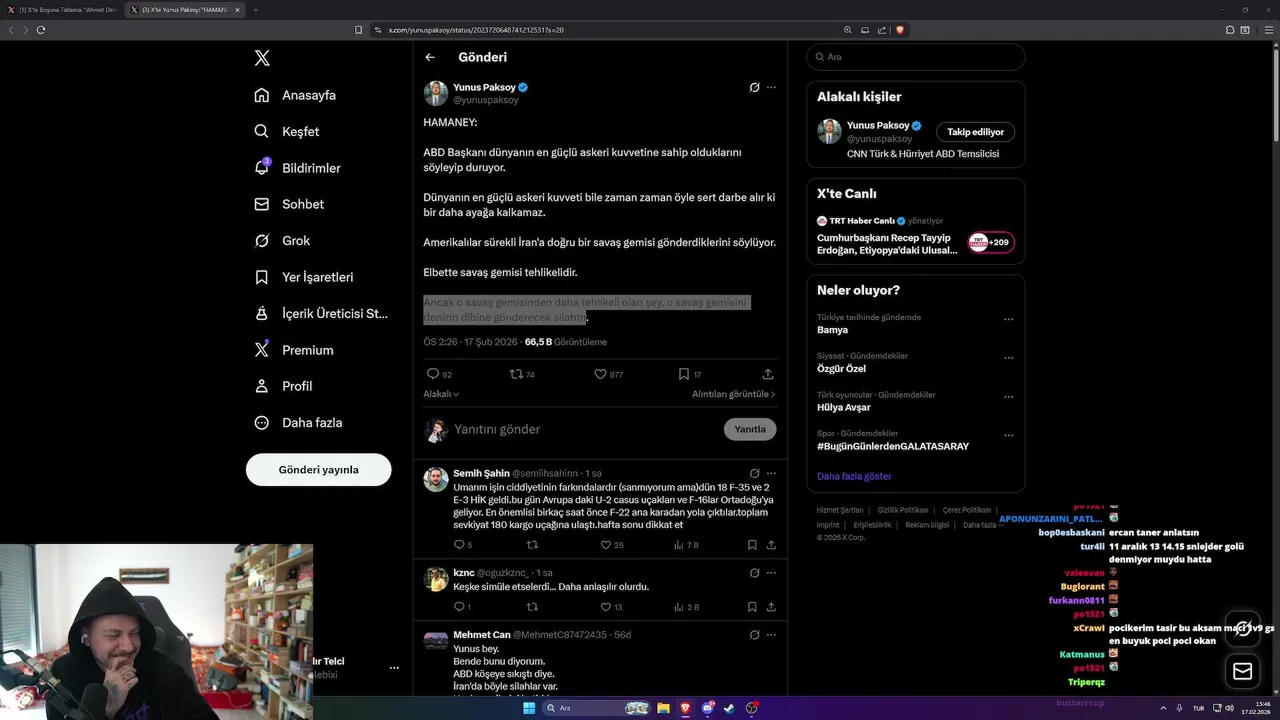The height and width of the screenshot is (720, 1280).
Task: Open File Explorer from taskbar
Action: [663, 708]
